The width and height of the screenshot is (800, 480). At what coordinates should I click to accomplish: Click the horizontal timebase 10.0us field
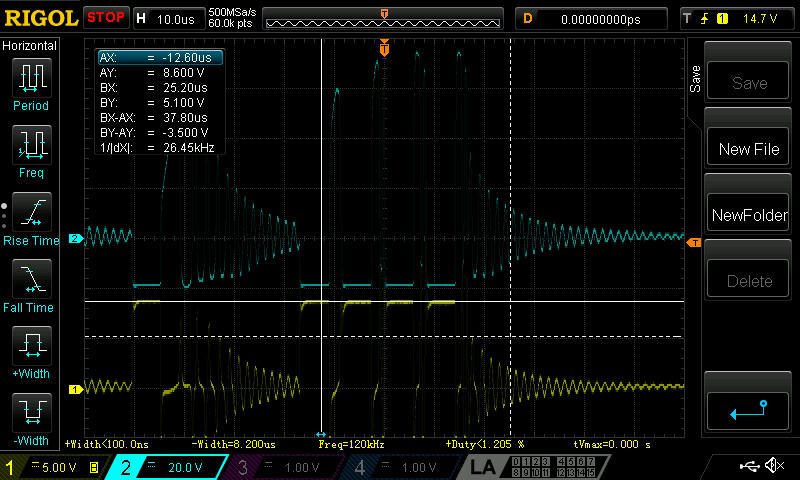[167, 19]
